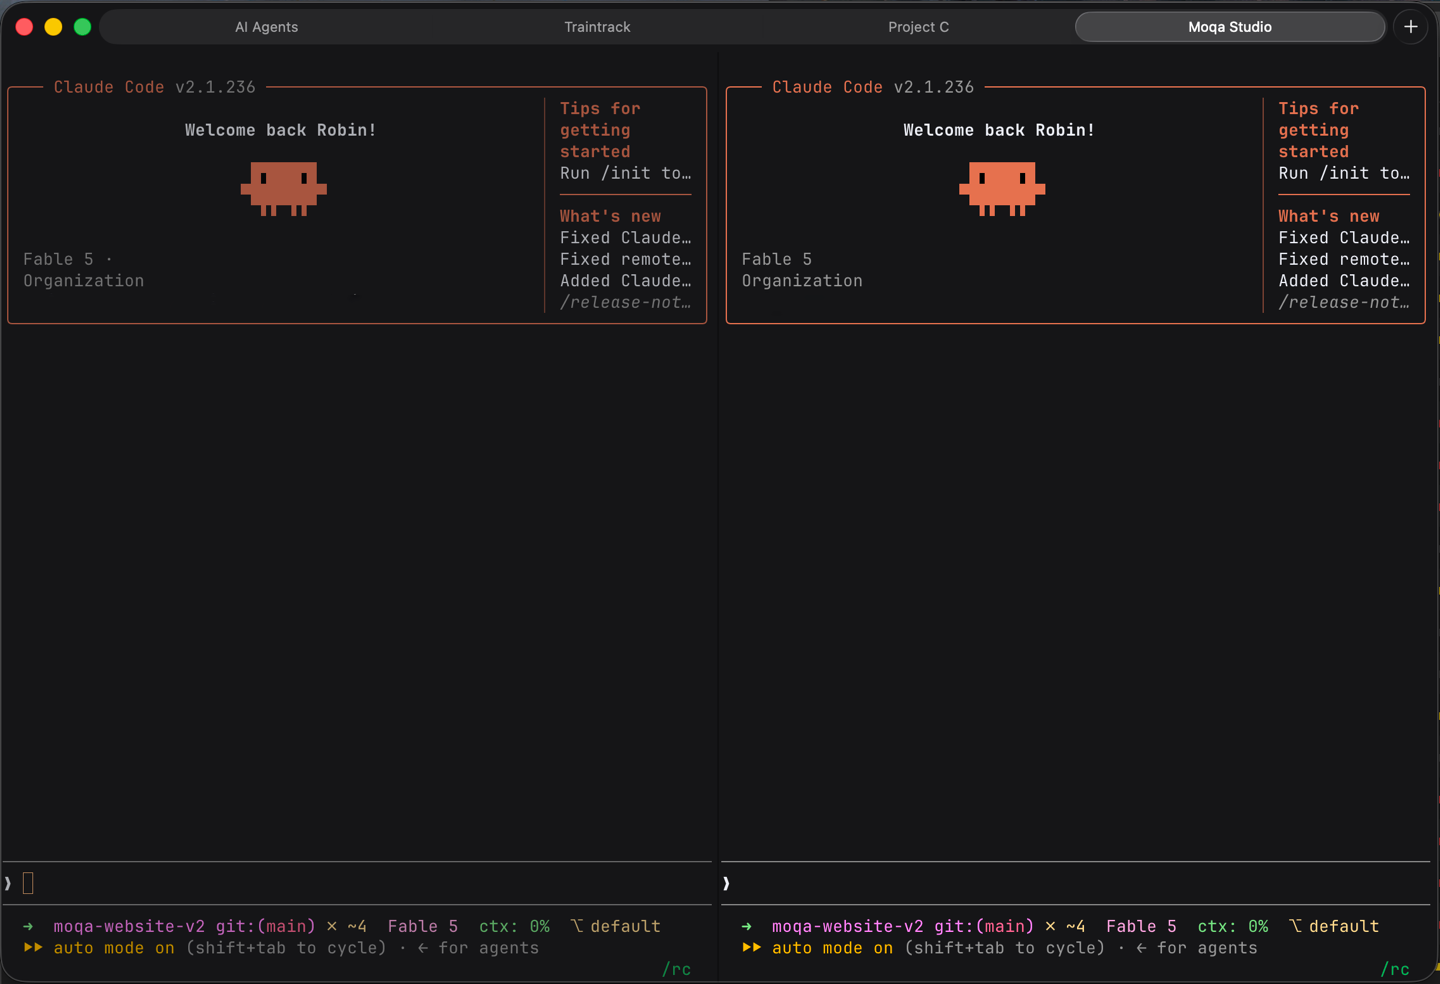Select the Moqa Studio tab

1230,27
